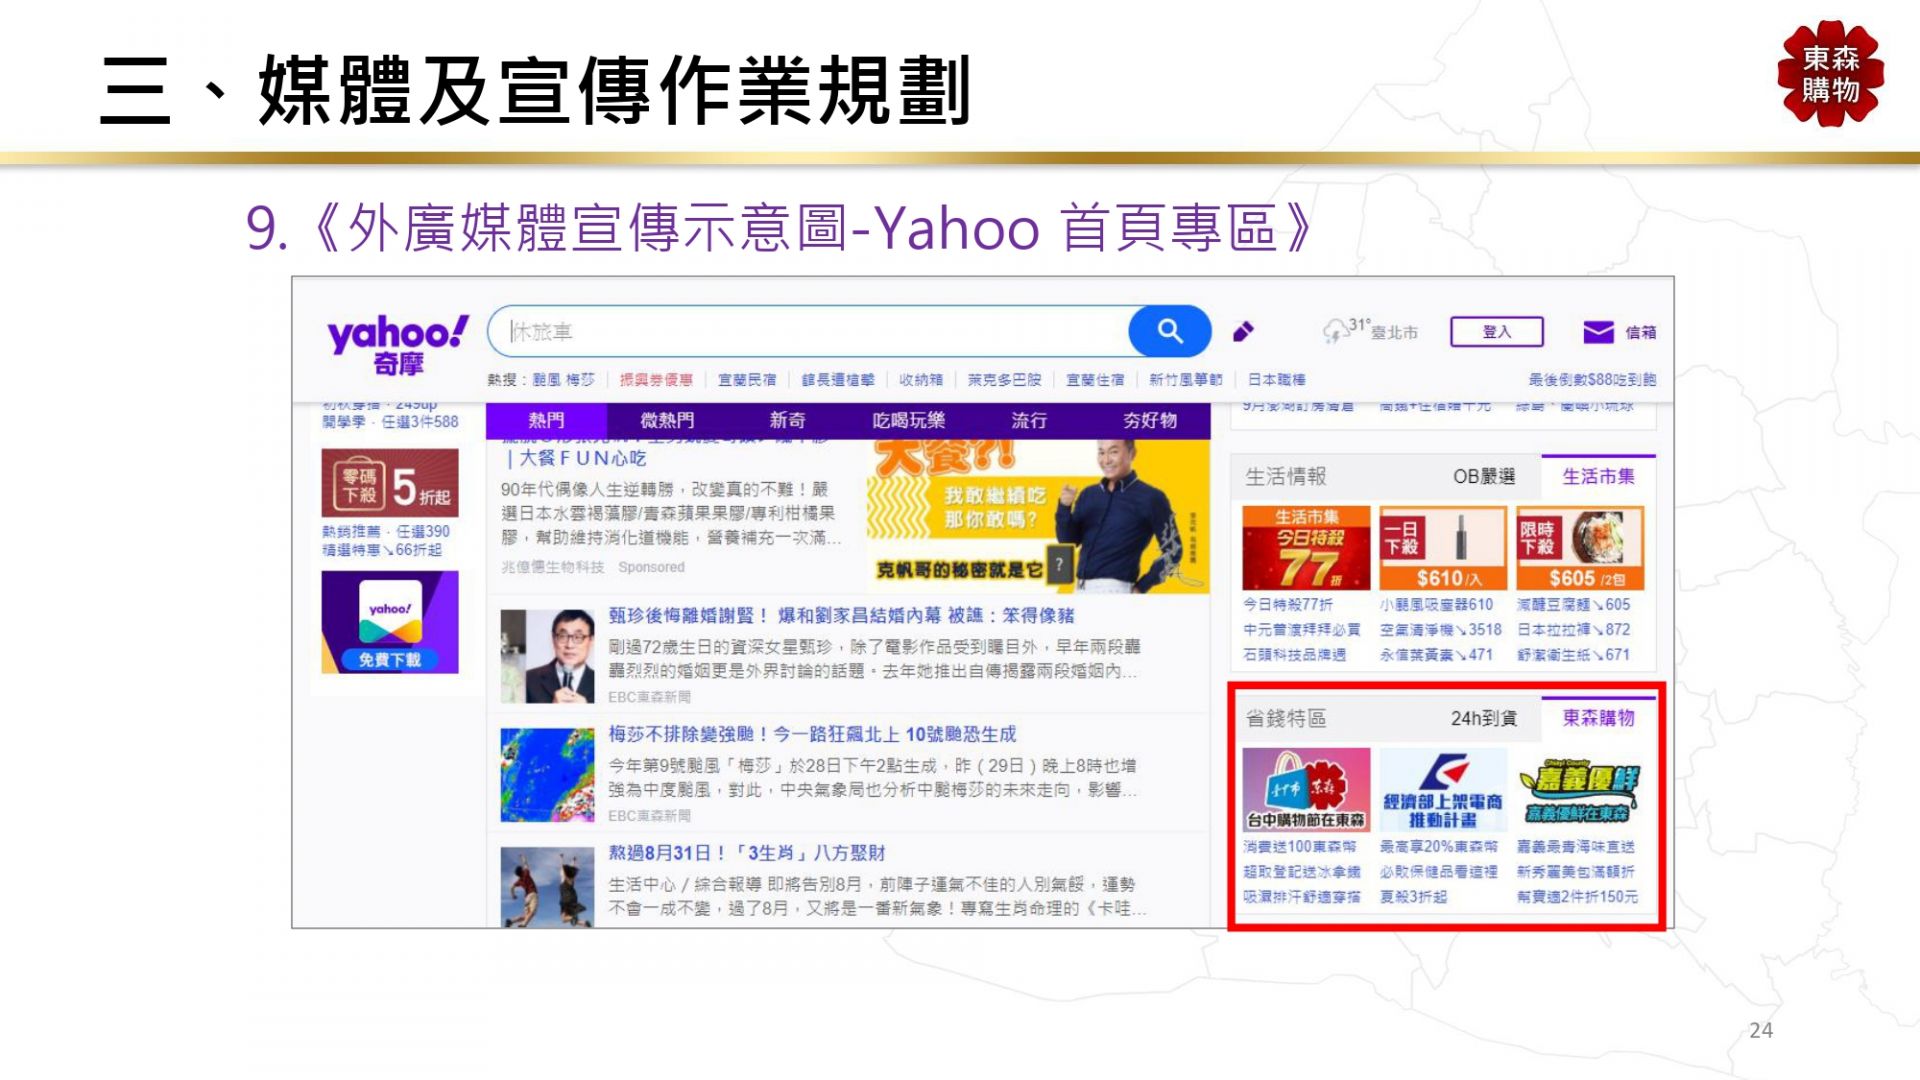Click 減醣豆腐麵↘605 link
This screenshot has height=1080, width=1920.
click(1574, 605)
